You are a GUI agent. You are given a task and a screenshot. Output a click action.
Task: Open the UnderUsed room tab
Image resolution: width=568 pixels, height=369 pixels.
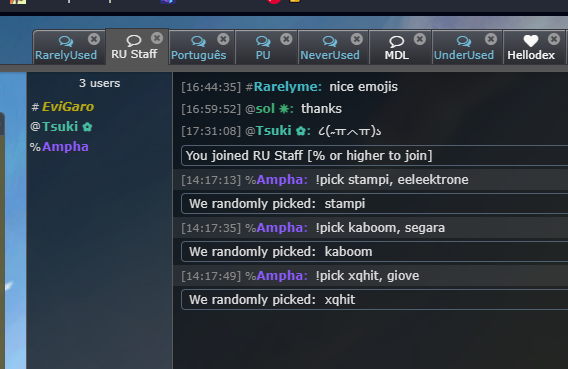point(464,48)
